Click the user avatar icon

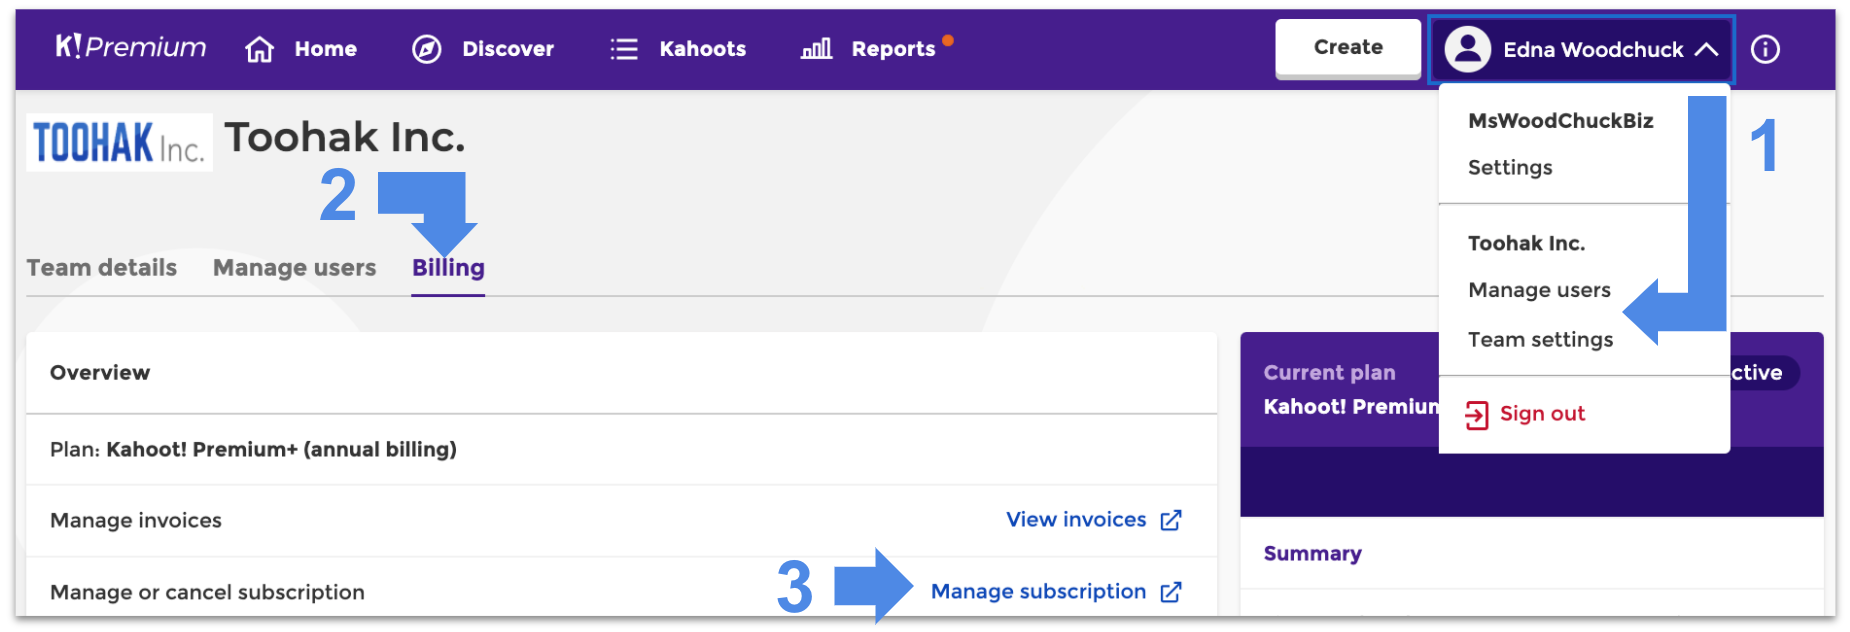coord(1468,49)
